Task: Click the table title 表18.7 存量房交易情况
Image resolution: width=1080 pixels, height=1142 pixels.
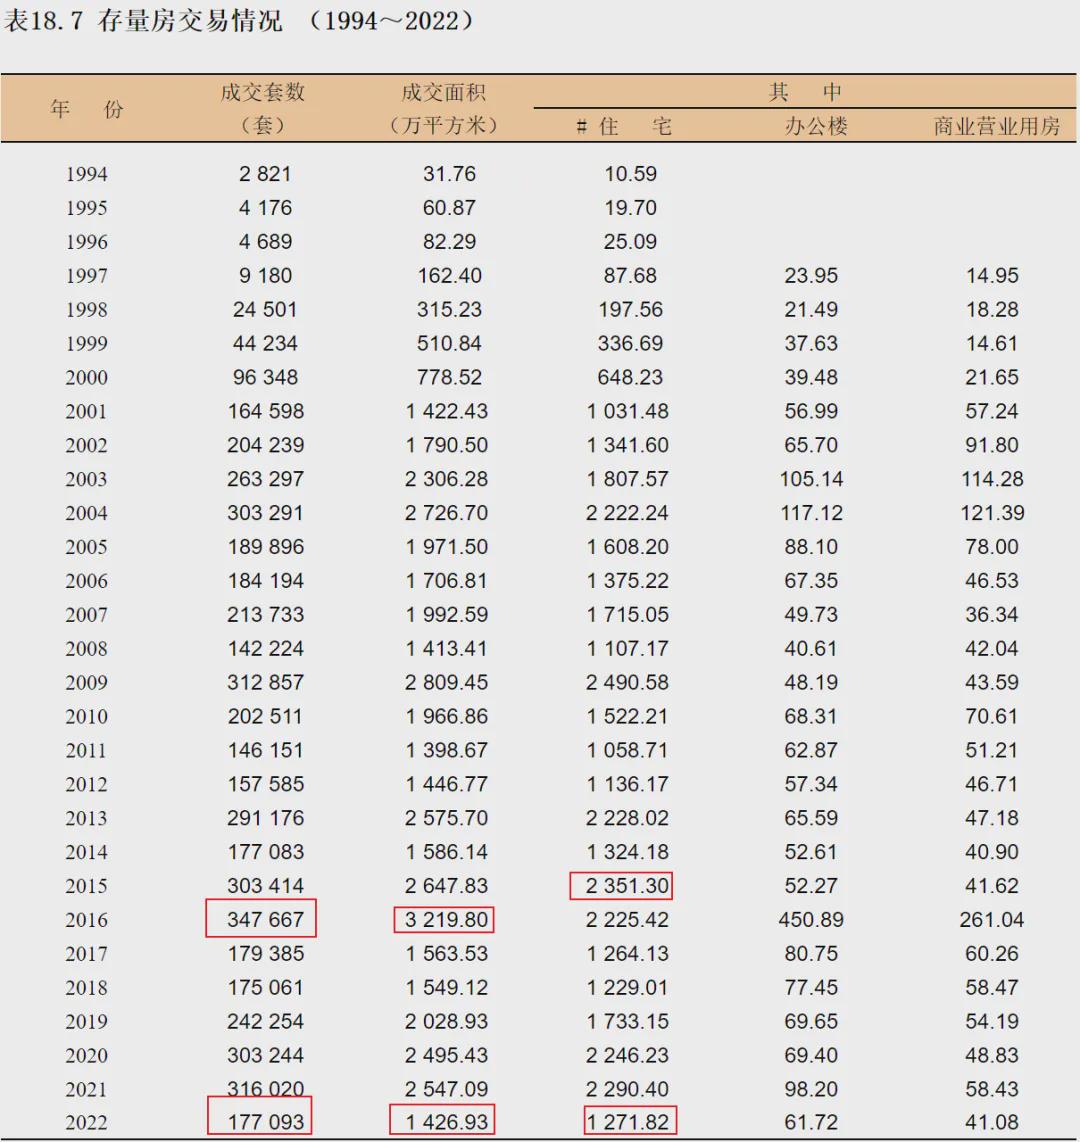Action: pos(143,21)
